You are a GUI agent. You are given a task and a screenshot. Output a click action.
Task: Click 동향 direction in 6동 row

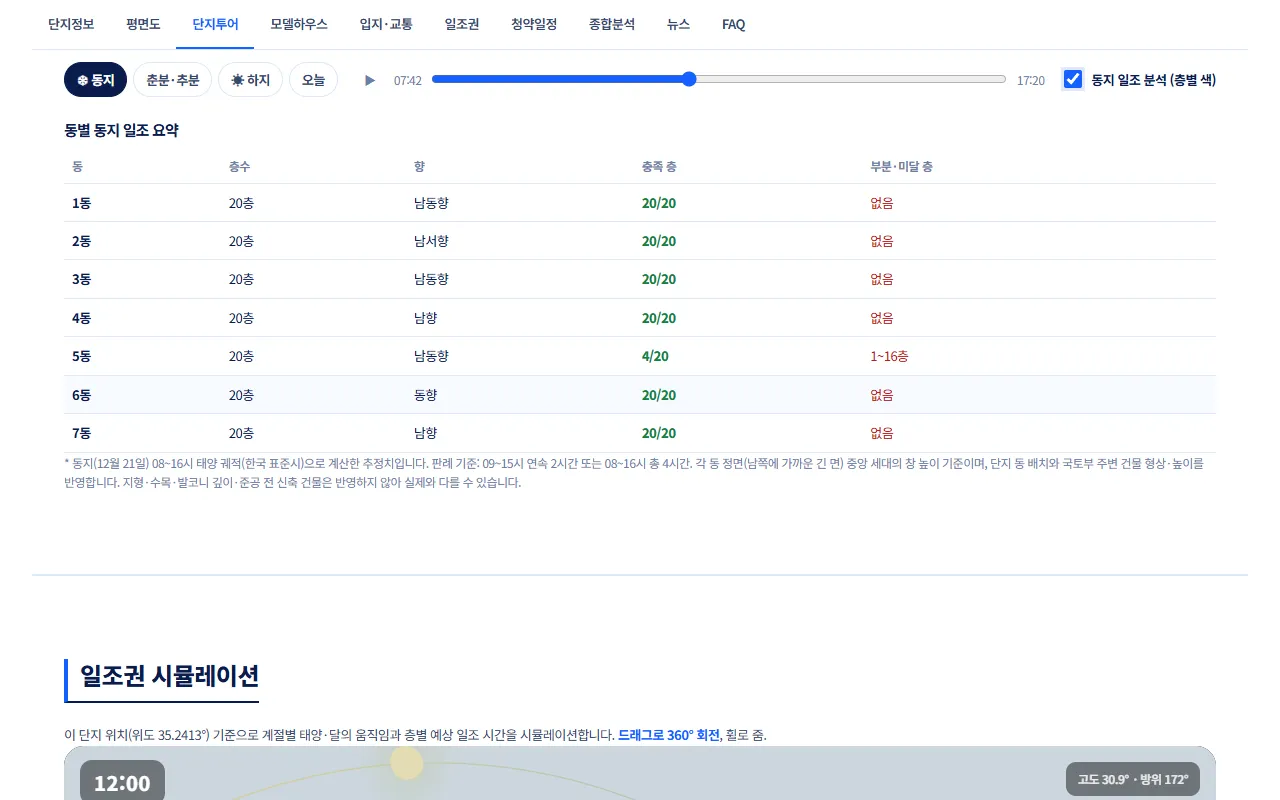tap(426, 395)
